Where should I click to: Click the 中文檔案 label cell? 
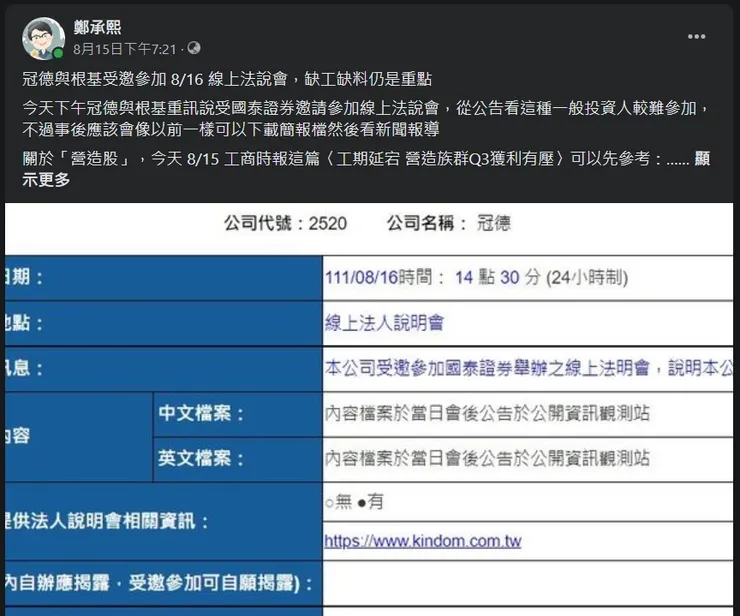[237, 414]
